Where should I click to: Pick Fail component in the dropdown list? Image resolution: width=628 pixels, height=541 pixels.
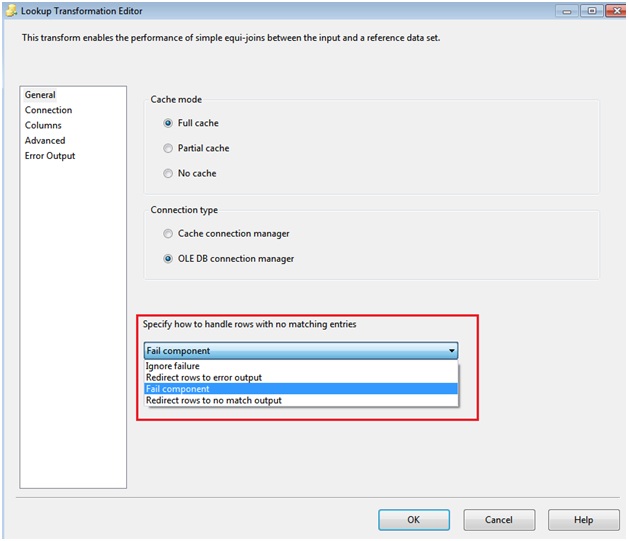[178, 389]
